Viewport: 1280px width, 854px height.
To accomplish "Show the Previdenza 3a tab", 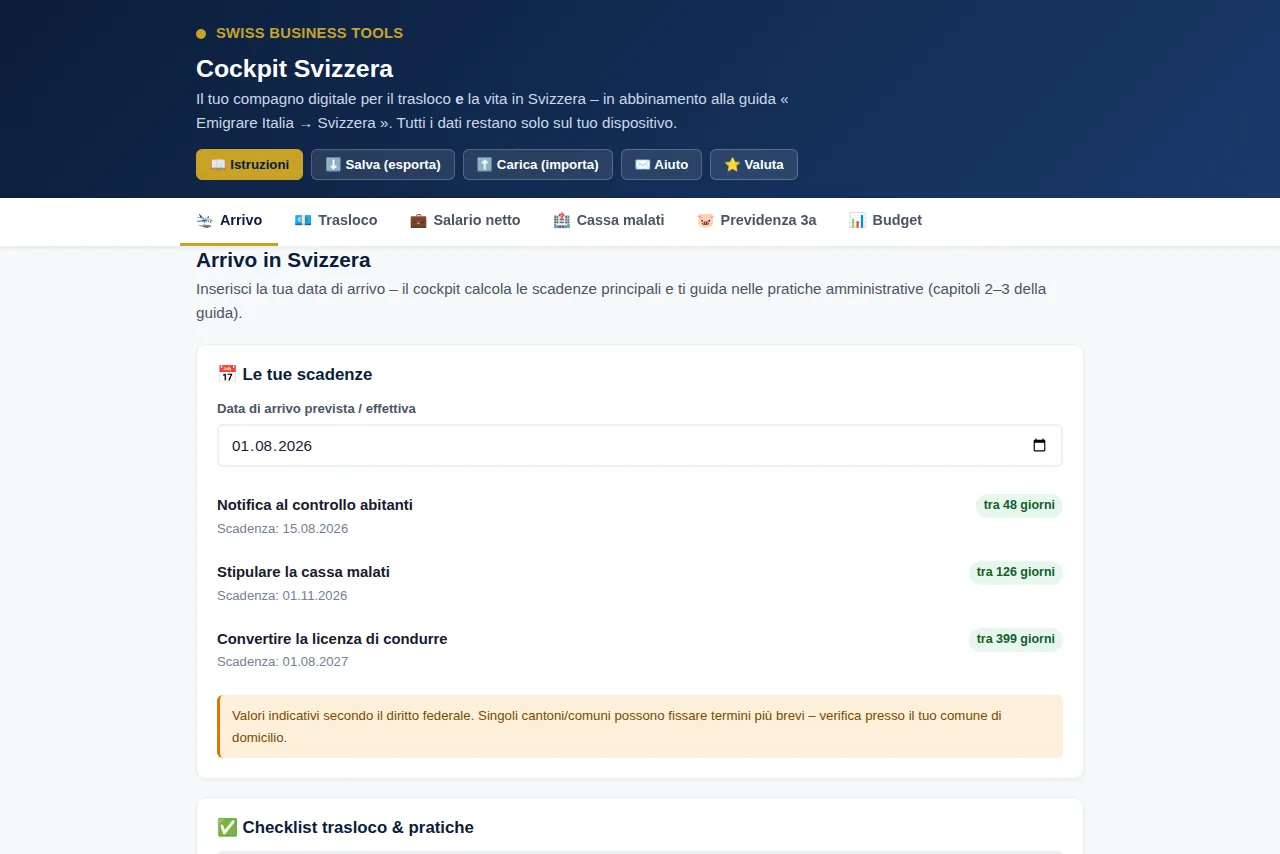I will pyautogui.click(x=757, y=220).
